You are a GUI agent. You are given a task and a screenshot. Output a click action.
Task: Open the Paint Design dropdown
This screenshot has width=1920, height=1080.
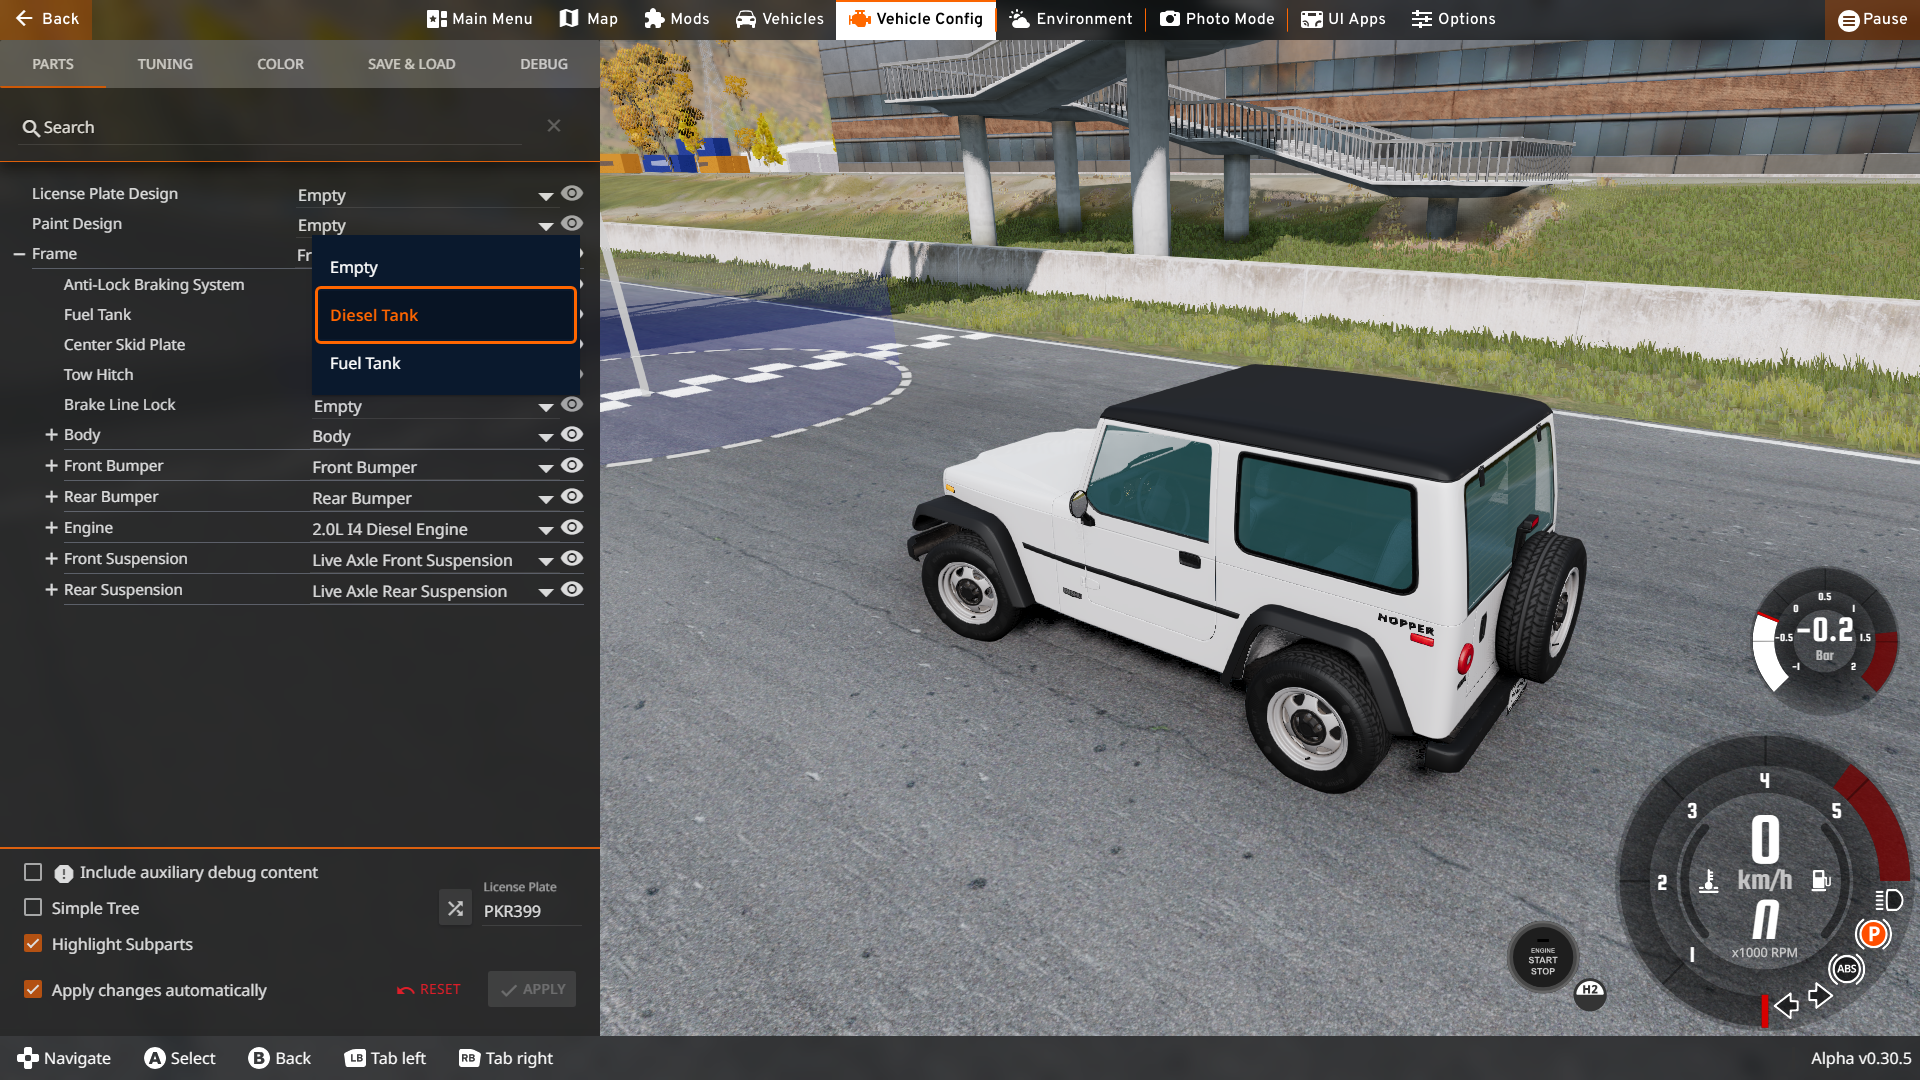point(426,225)
